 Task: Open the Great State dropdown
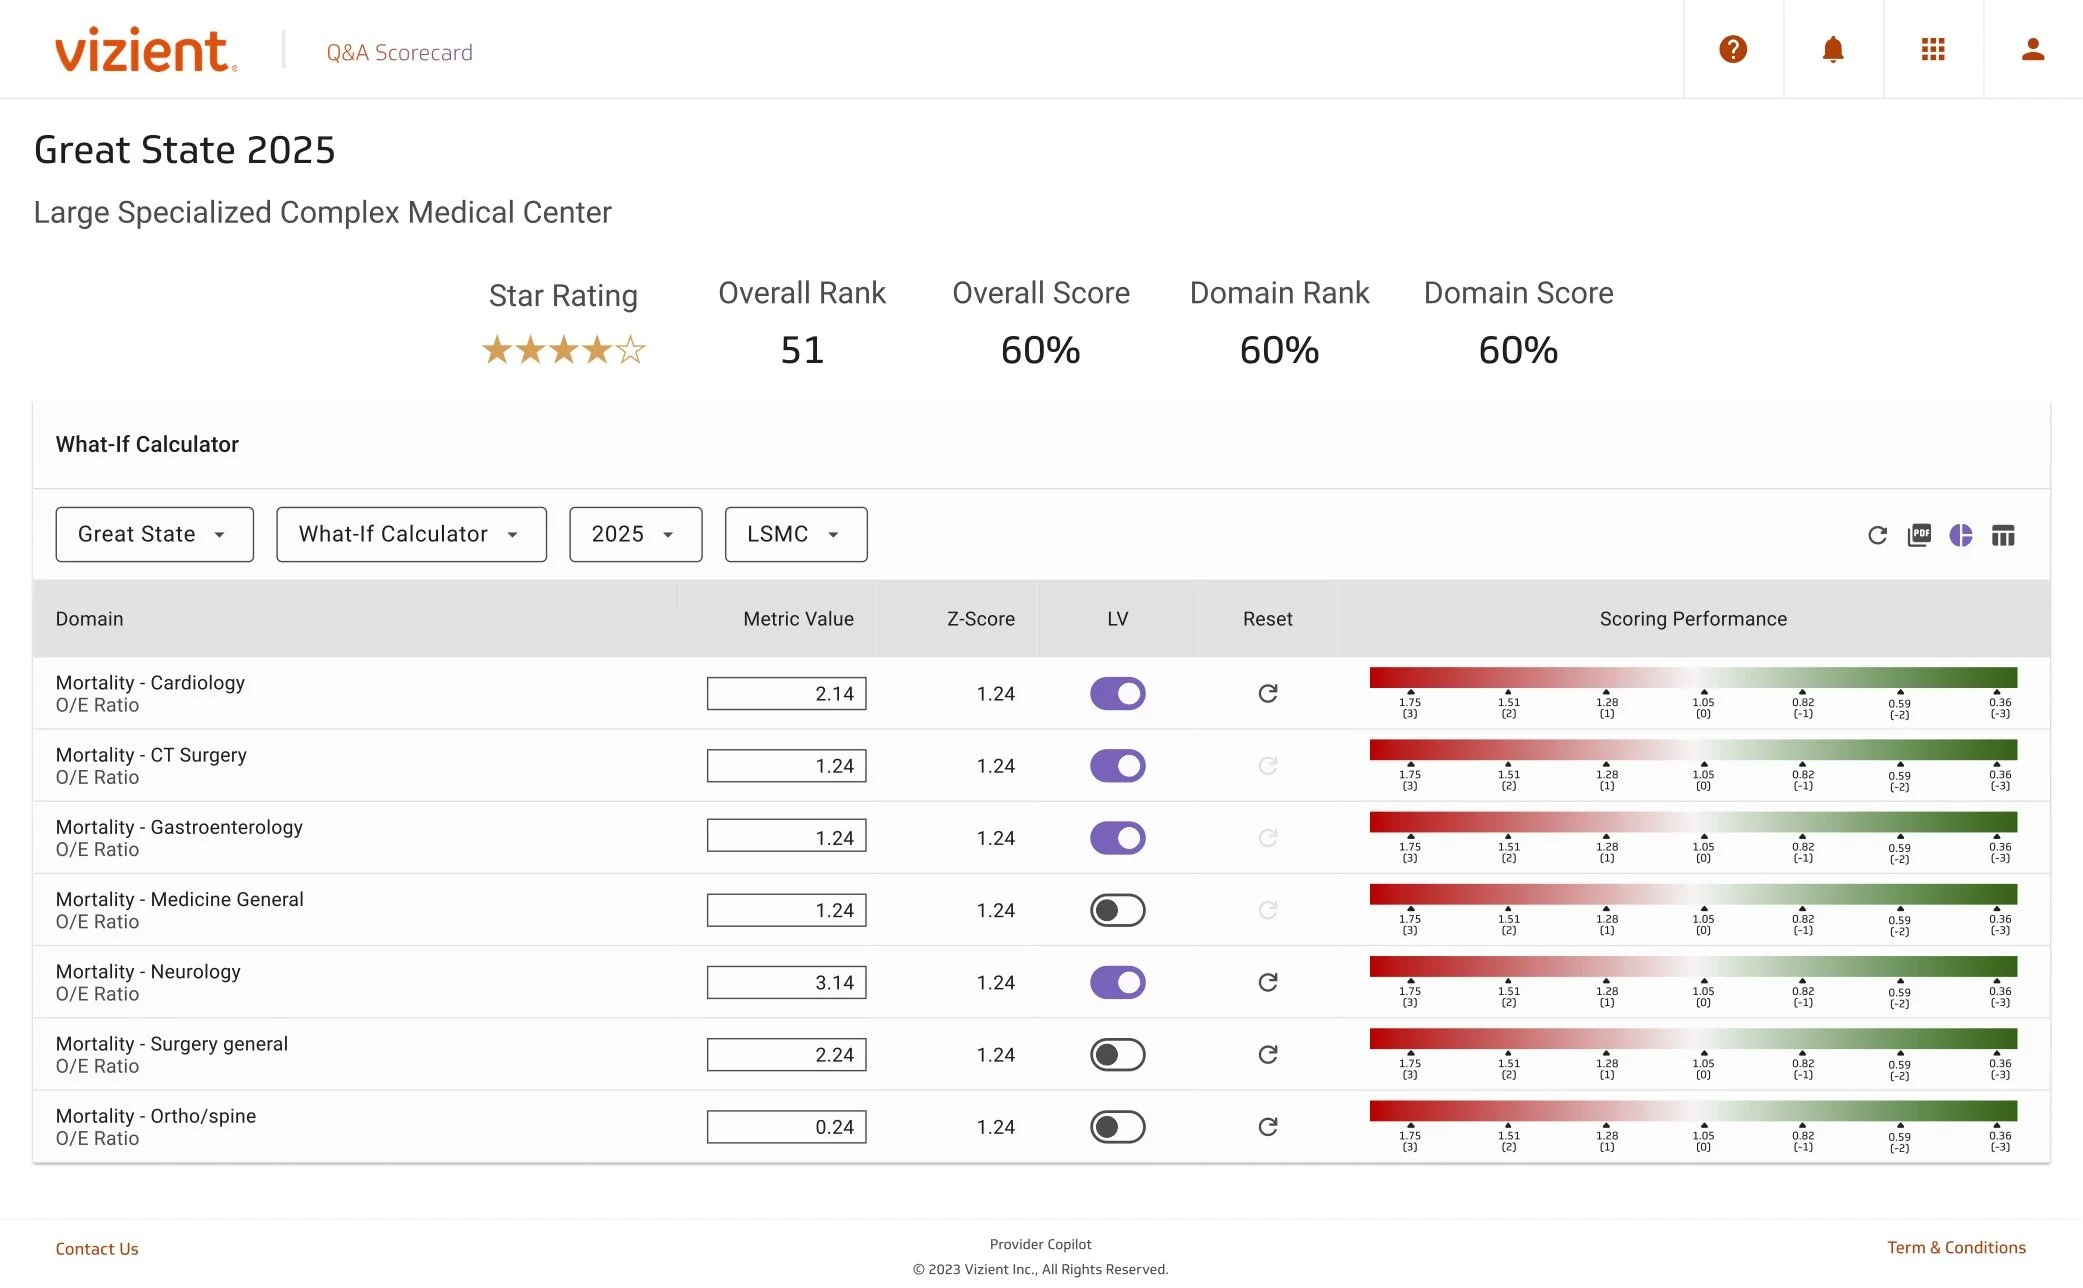point(153,534)
